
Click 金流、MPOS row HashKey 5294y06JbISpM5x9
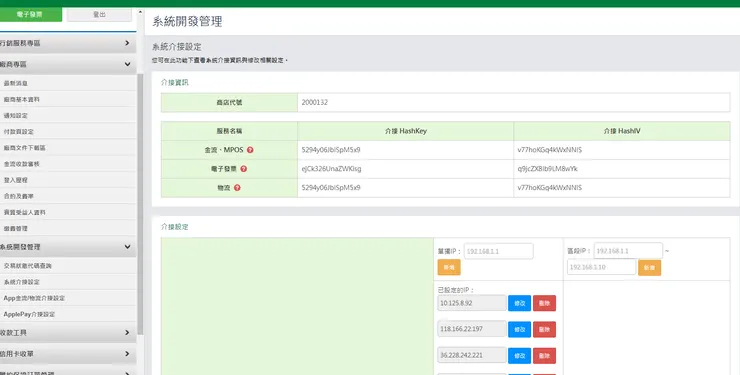coord(331,150)
